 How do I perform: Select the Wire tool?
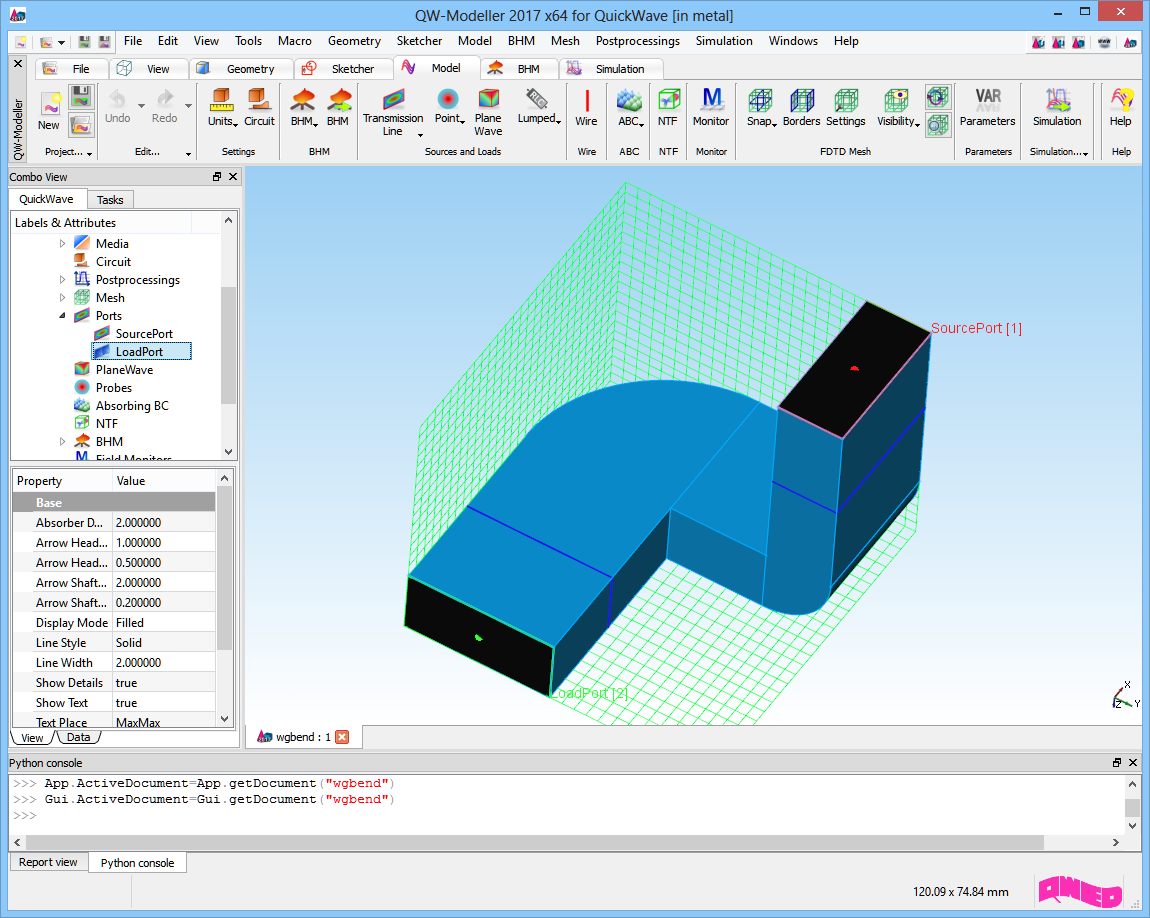pos(587,100)
